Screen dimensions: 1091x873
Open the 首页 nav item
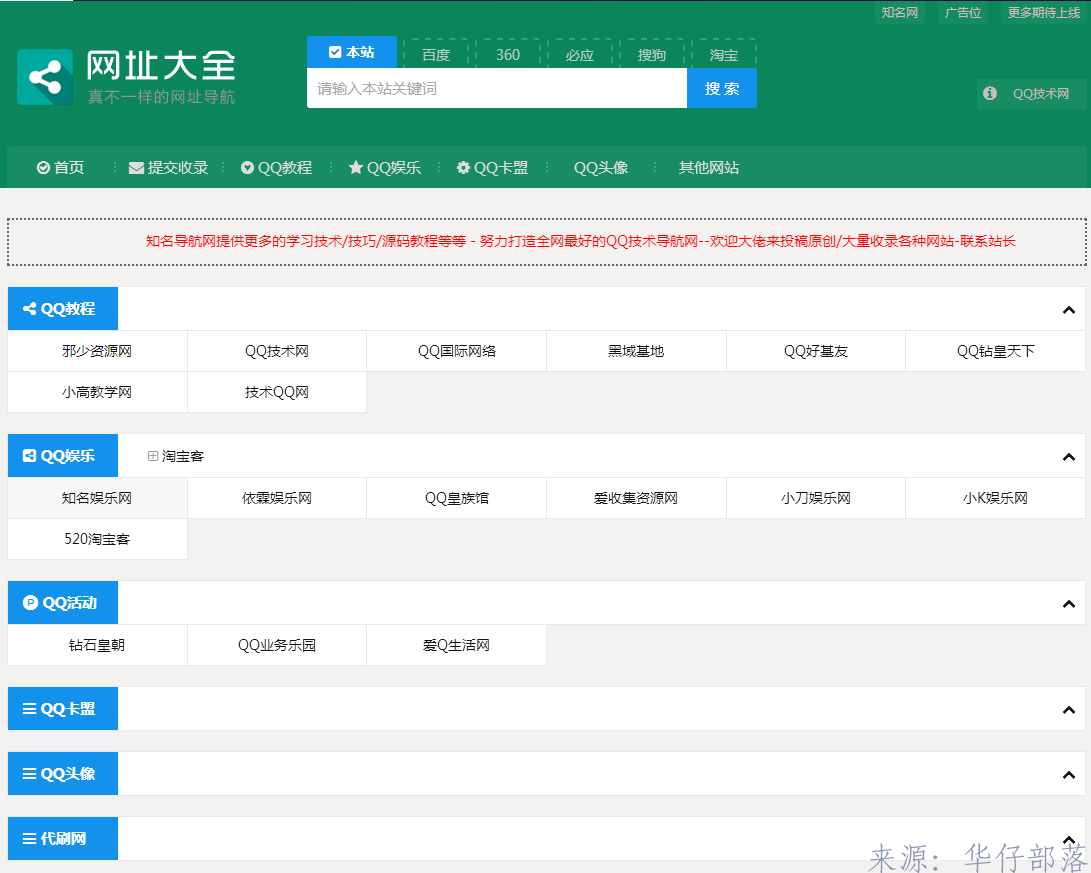[x=61, y=168]
